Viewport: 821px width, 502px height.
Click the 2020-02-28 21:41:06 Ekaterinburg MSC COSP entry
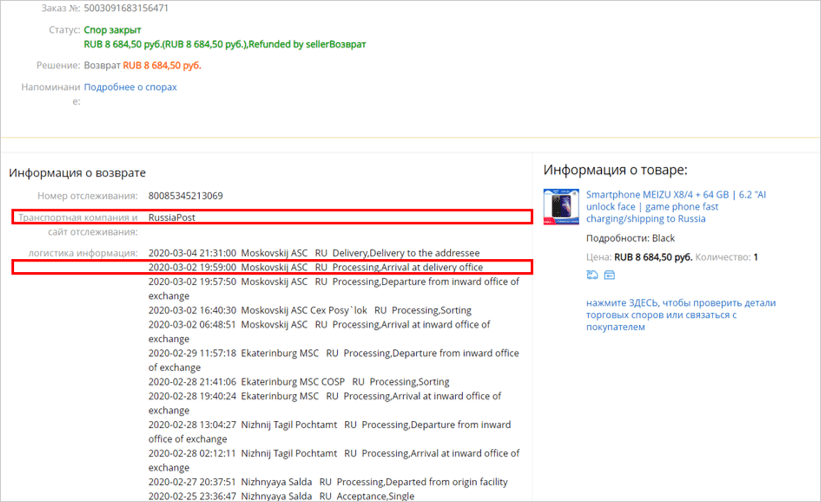(298, 382)
